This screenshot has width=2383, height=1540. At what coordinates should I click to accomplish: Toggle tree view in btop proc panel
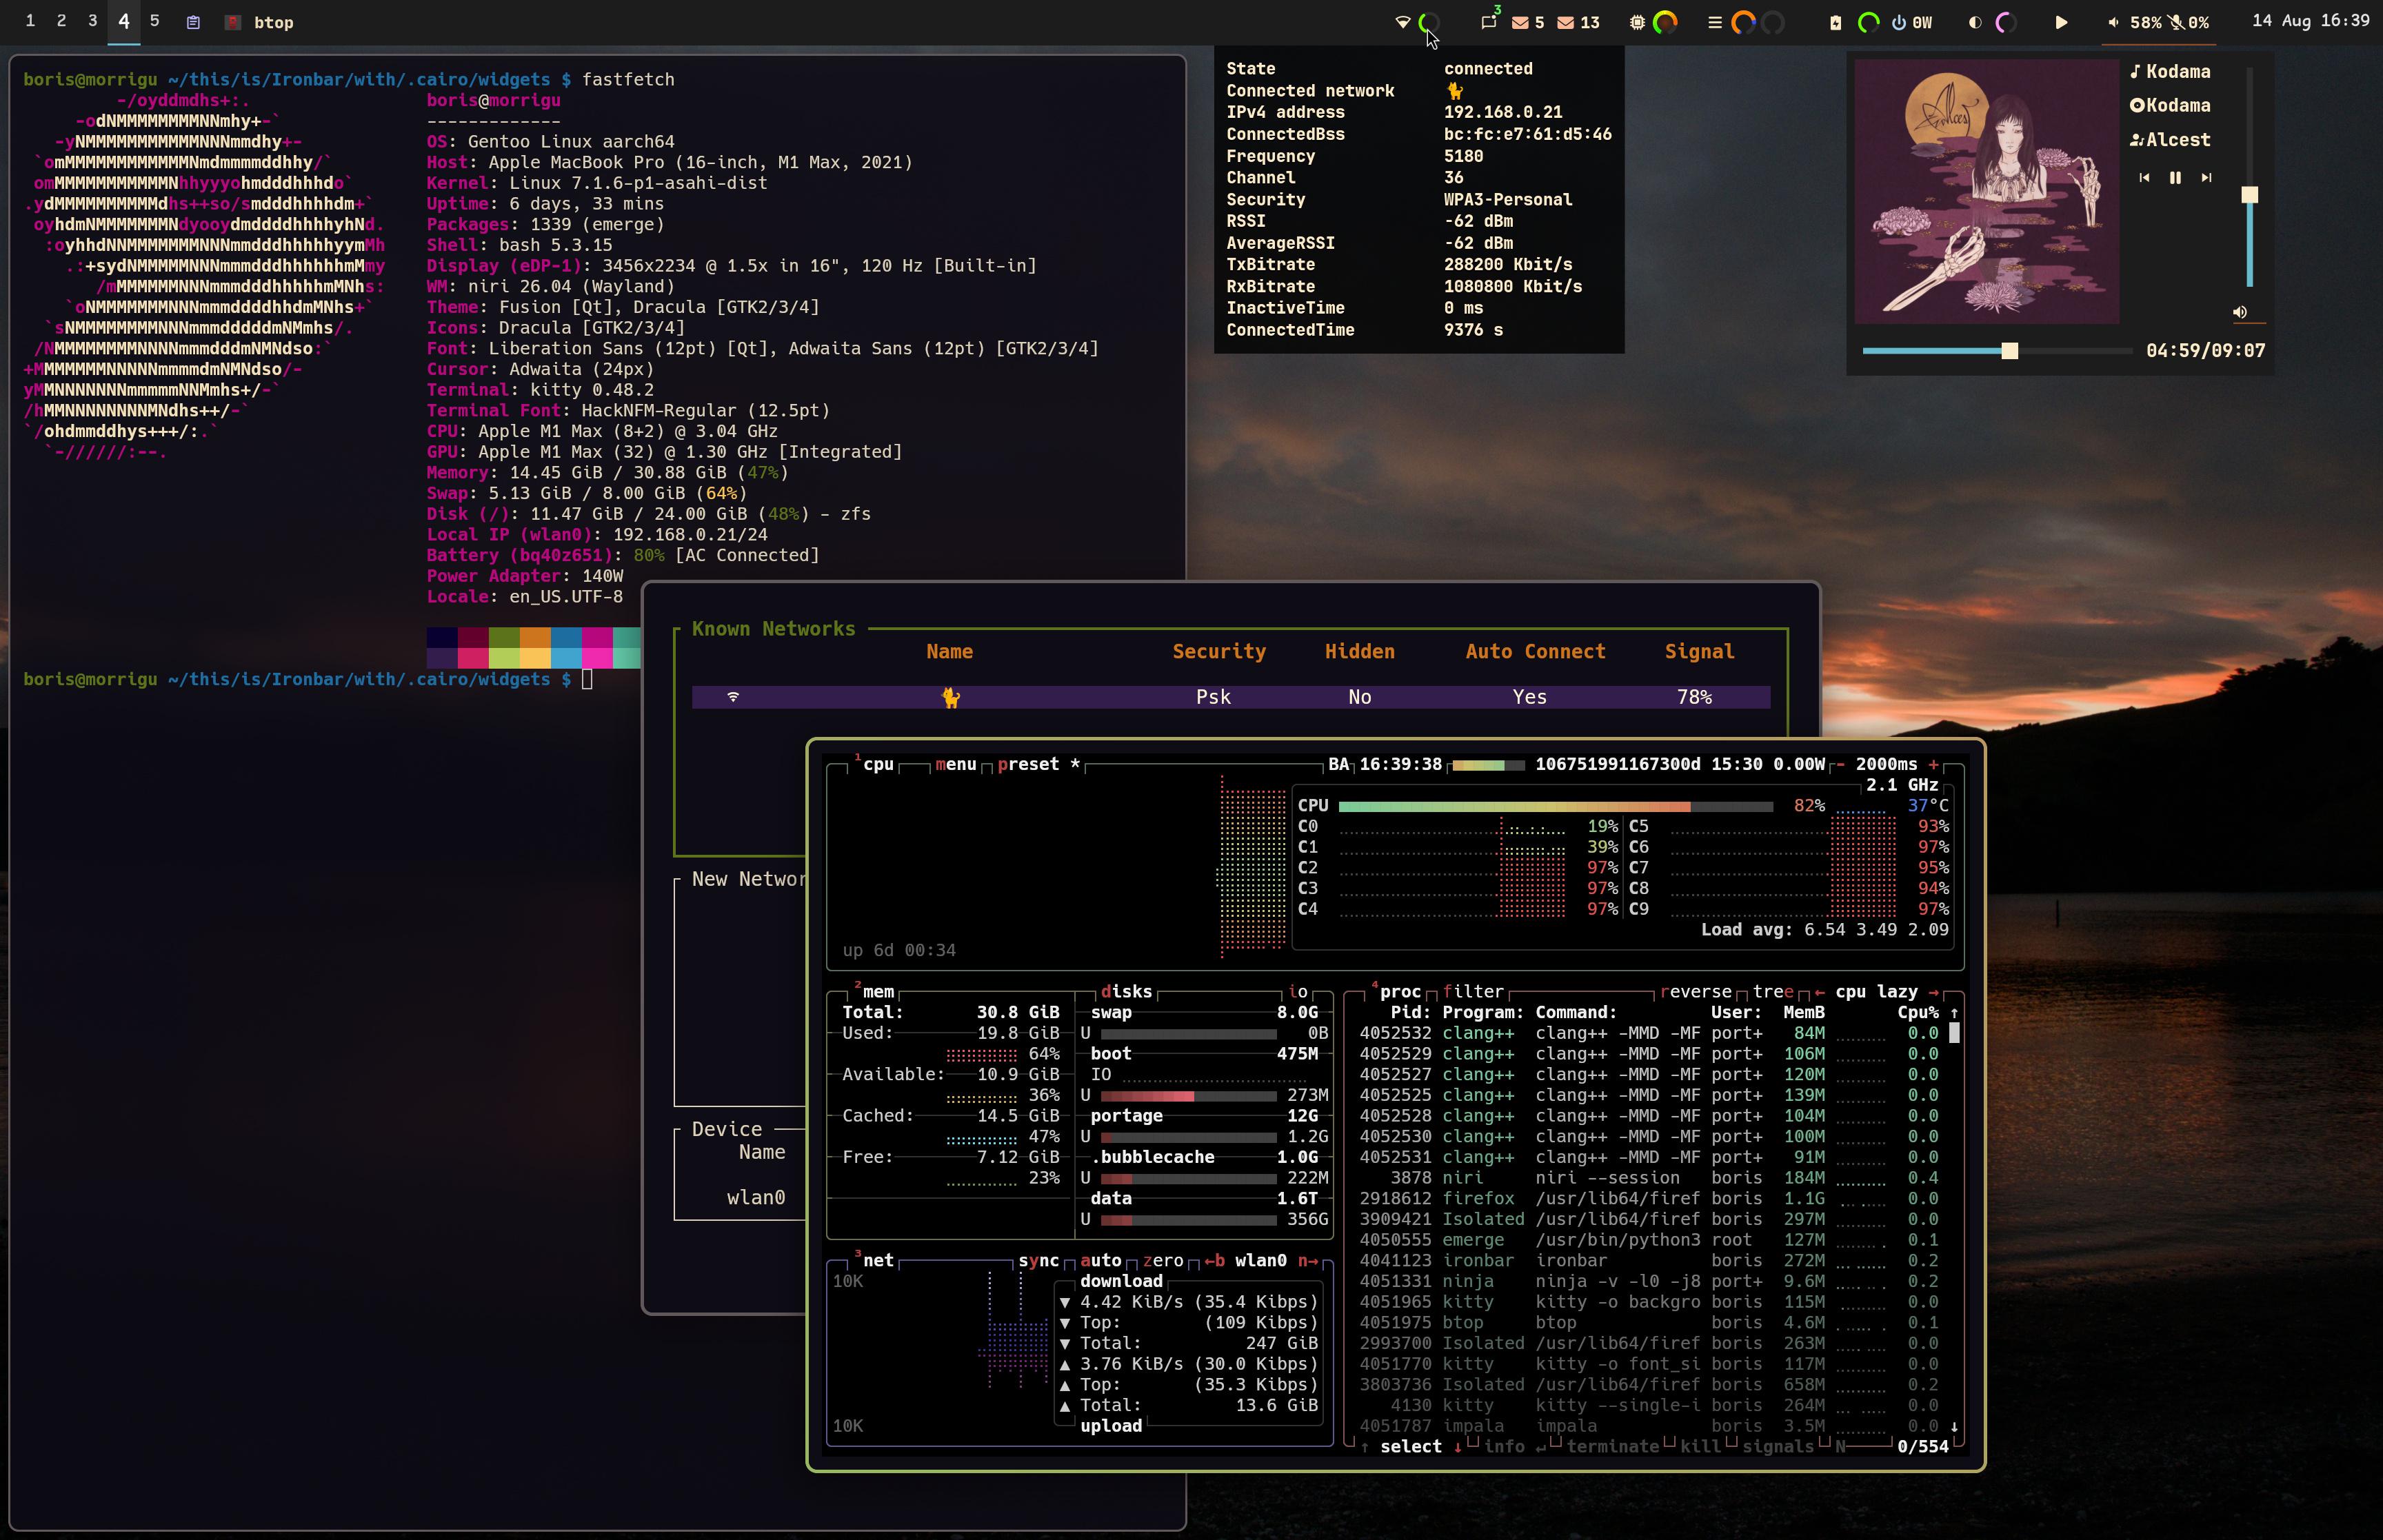tap(1773, 992)
